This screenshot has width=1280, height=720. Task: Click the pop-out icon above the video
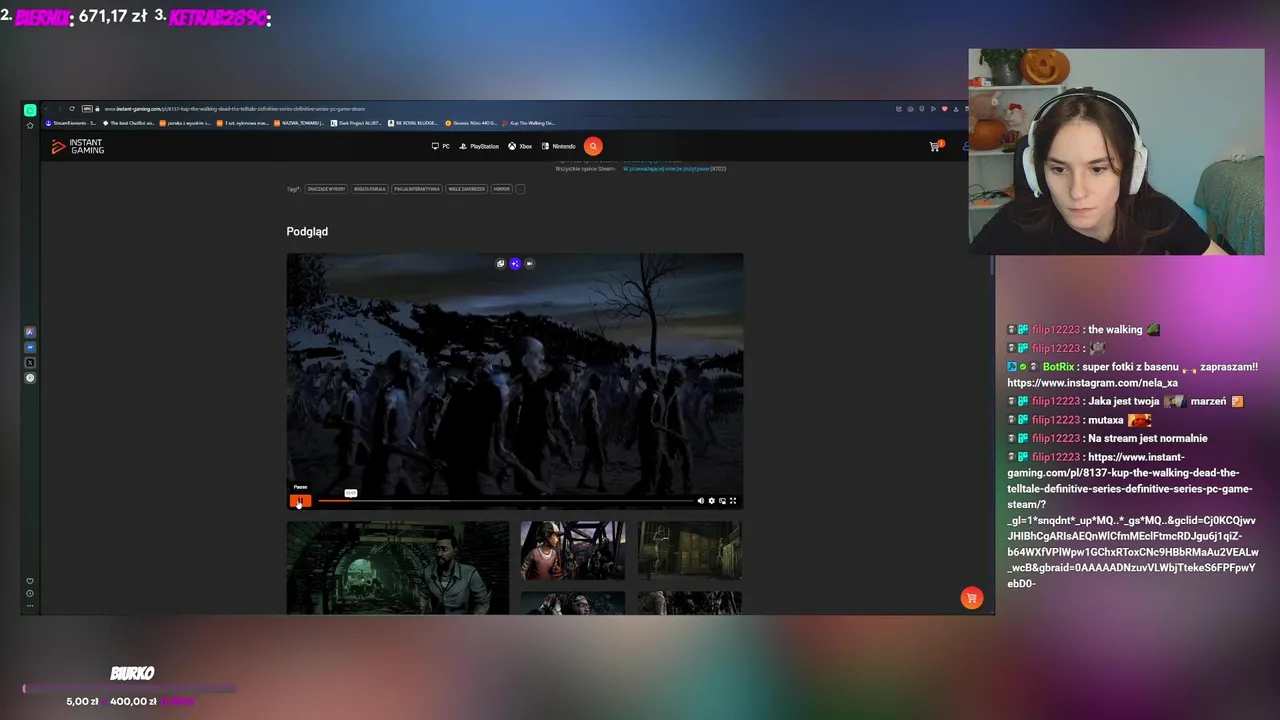[501, 264]
